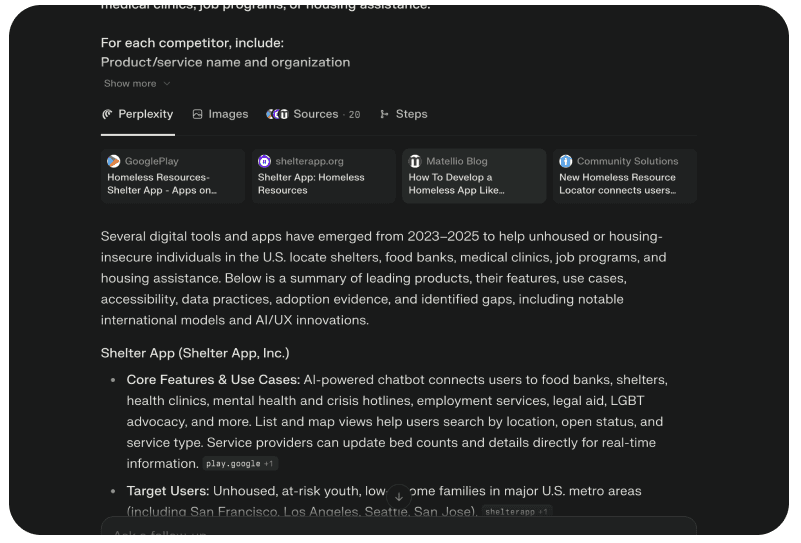
Task: Click the shelterapp.org favicon icon
Action: point(264,161)
